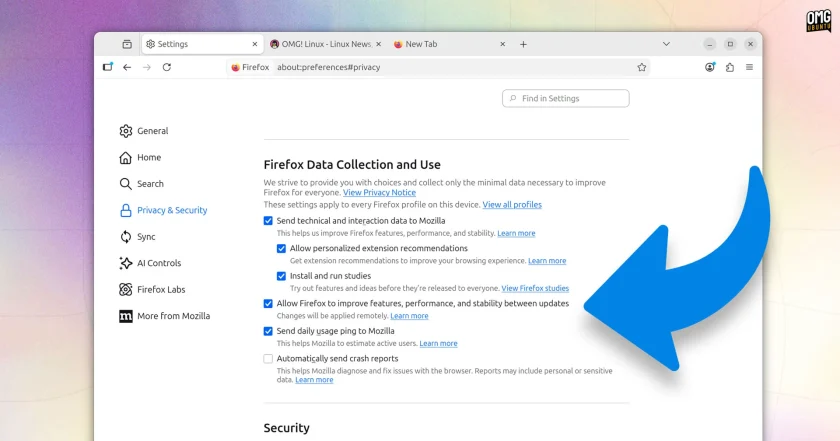This screenshot has width=840, height=441.
Task: Open the list all tabs chevron
Action: click(666, 44)
